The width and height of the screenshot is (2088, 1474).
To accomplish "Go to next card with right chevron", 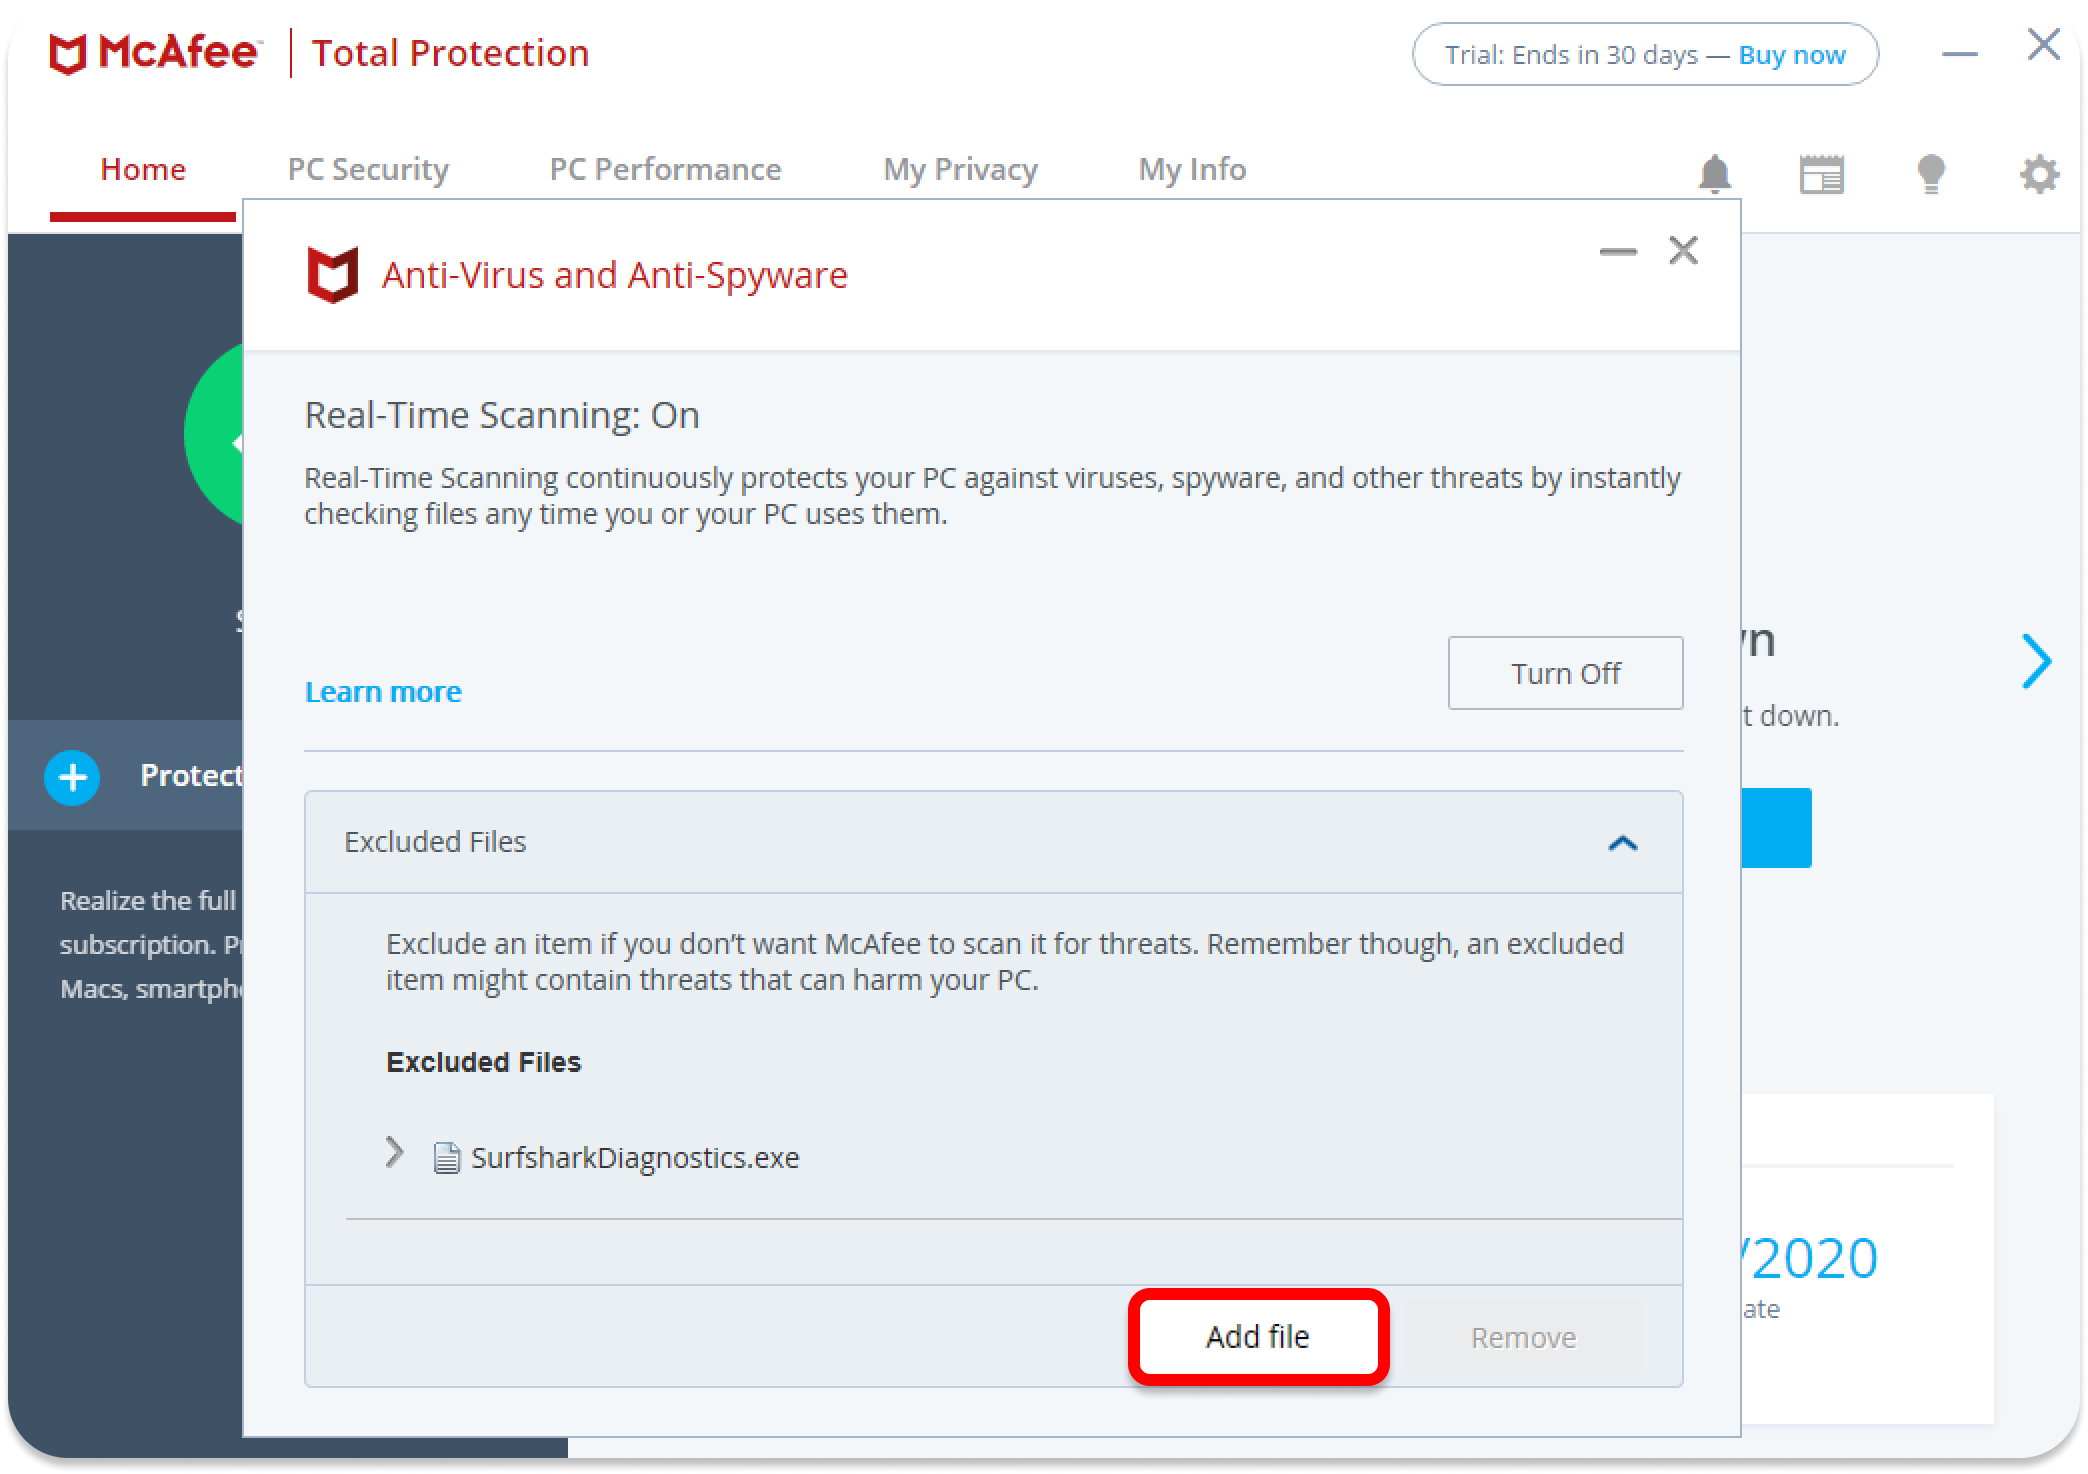I will 2035,661.
